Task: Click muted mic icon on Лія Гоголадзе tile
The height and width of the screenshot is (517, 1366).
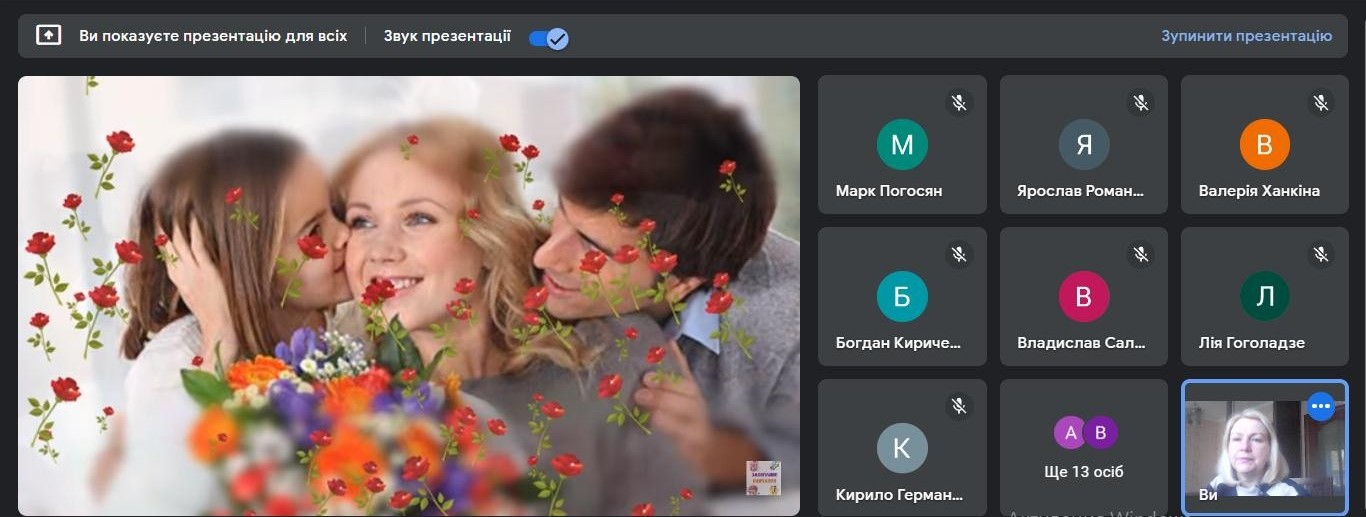Action: [1321, 254]
